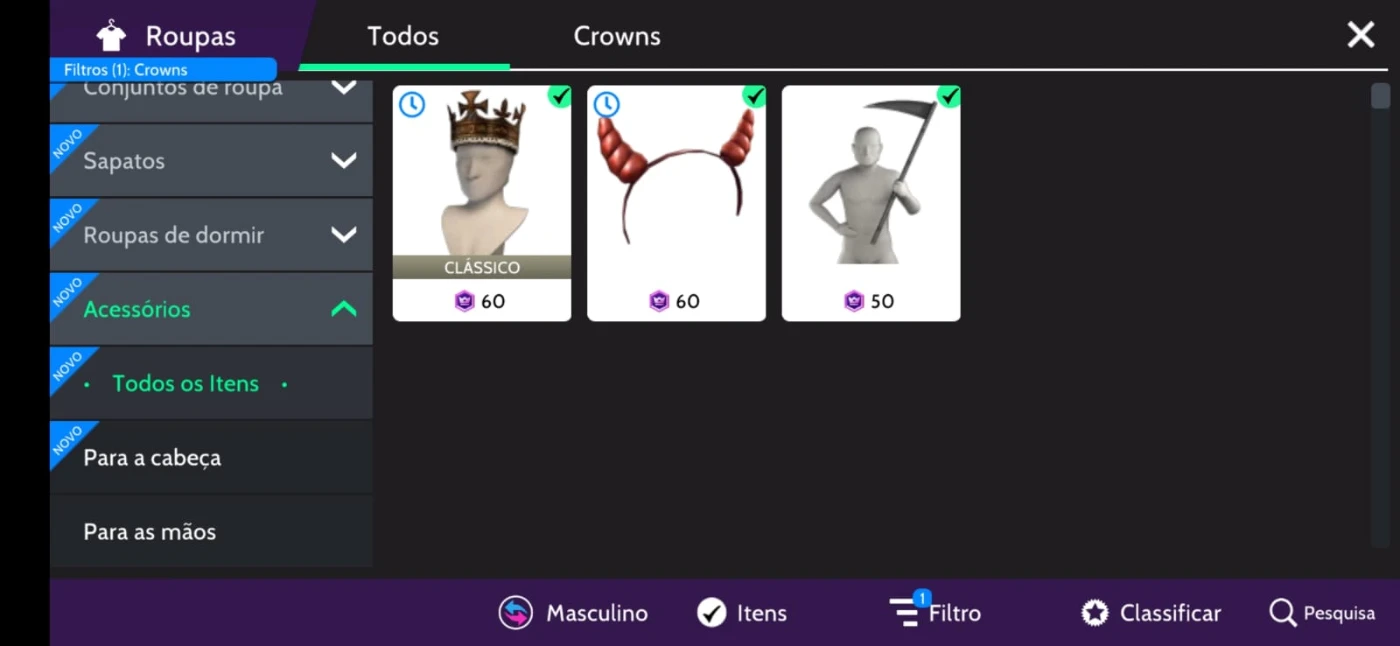Click clock icon on the crown item
The width and height of the screenshot is (1400, 646).
point(412,104)
